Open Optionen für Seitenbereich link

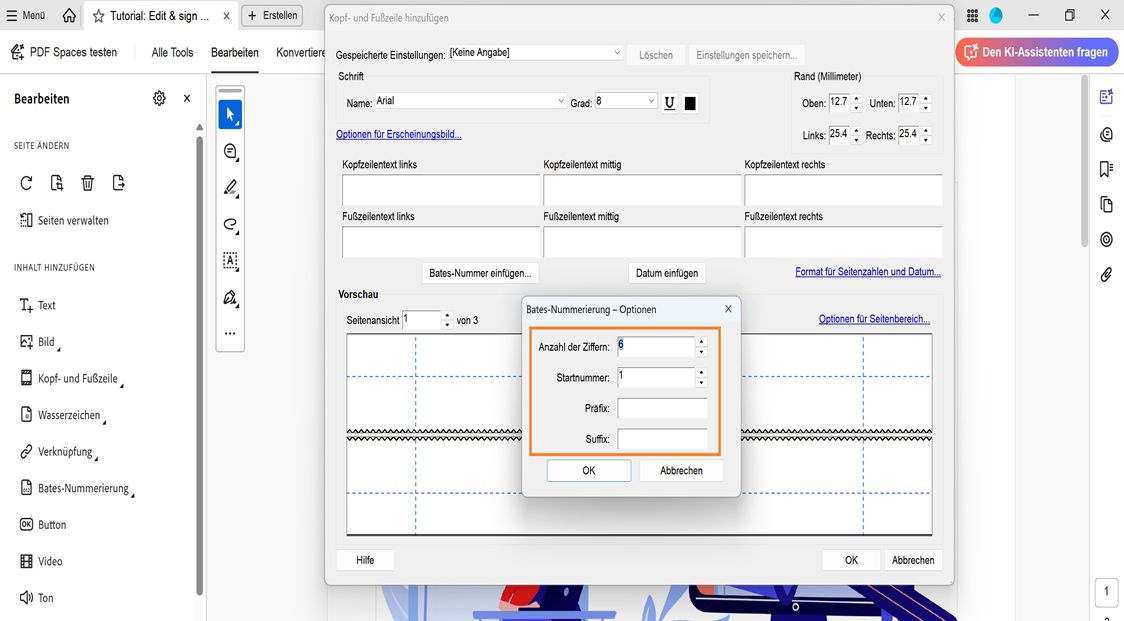click(x=875, y=319)
